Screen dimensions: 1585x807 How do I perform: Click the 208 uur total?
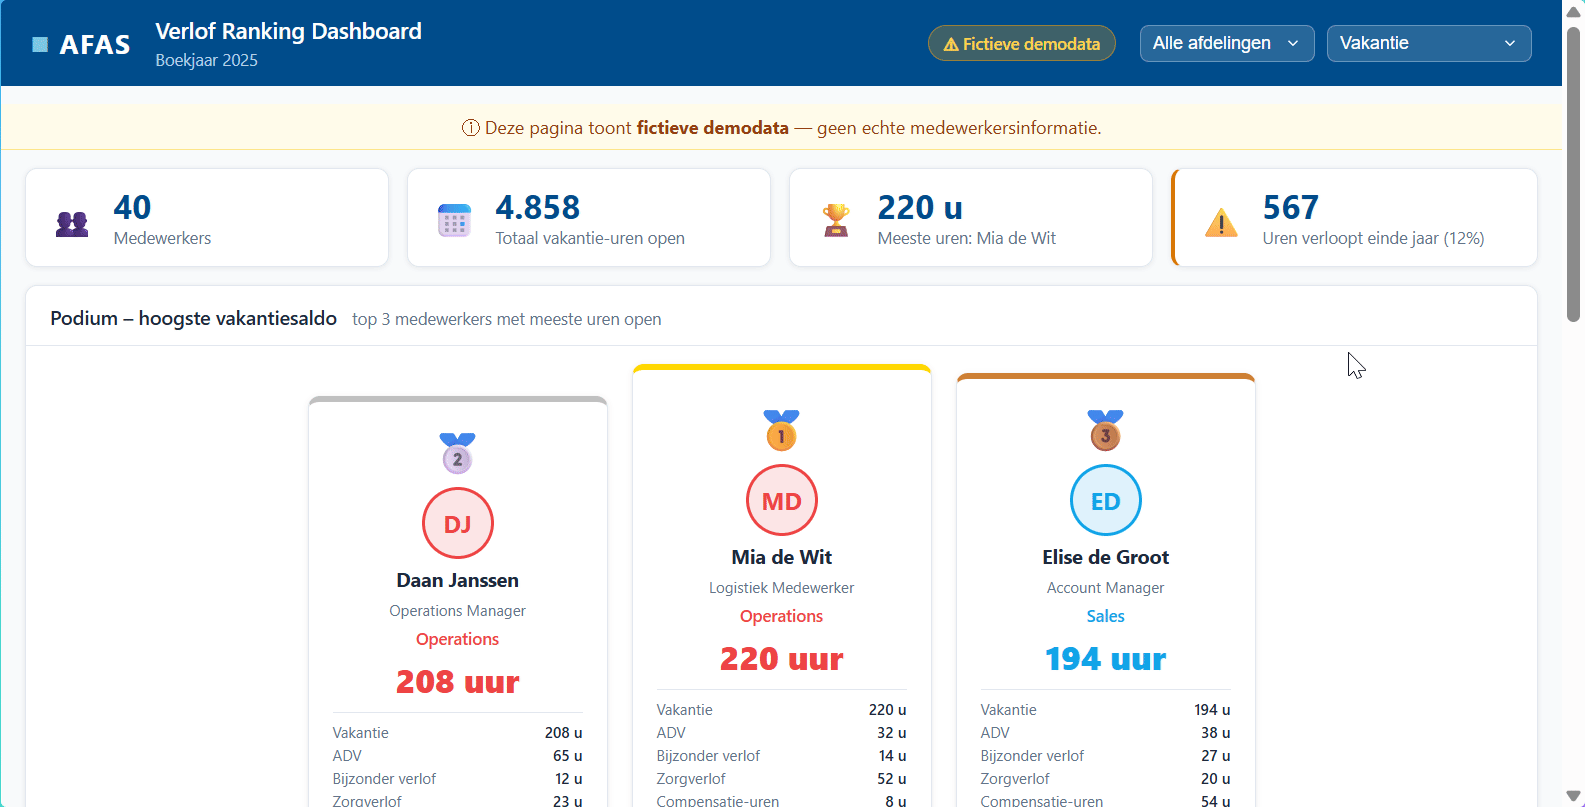click(x=458, y=682)
